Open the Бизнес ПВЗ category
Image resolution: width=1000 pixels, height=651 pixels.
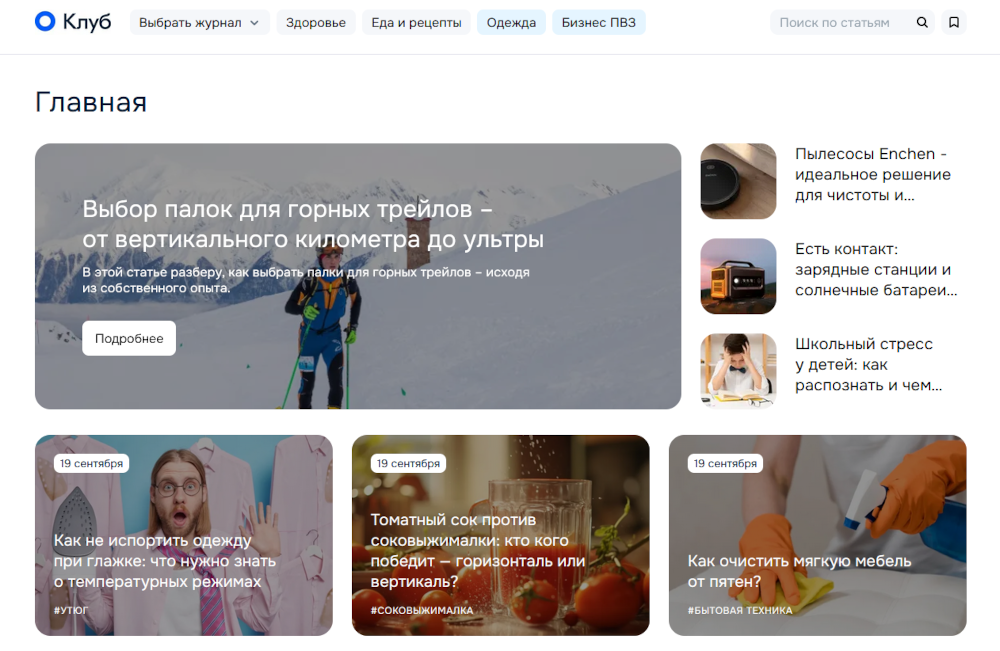tap(599, 22)
